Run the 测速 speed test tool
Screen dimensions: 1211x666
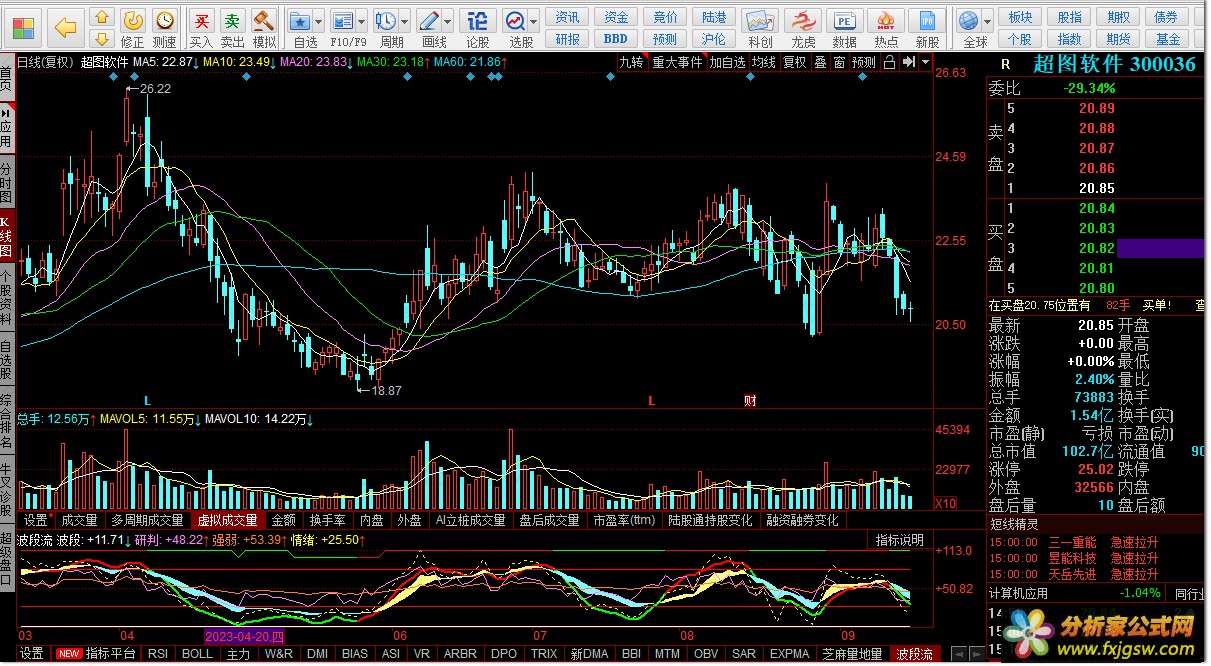click(164, 28)
